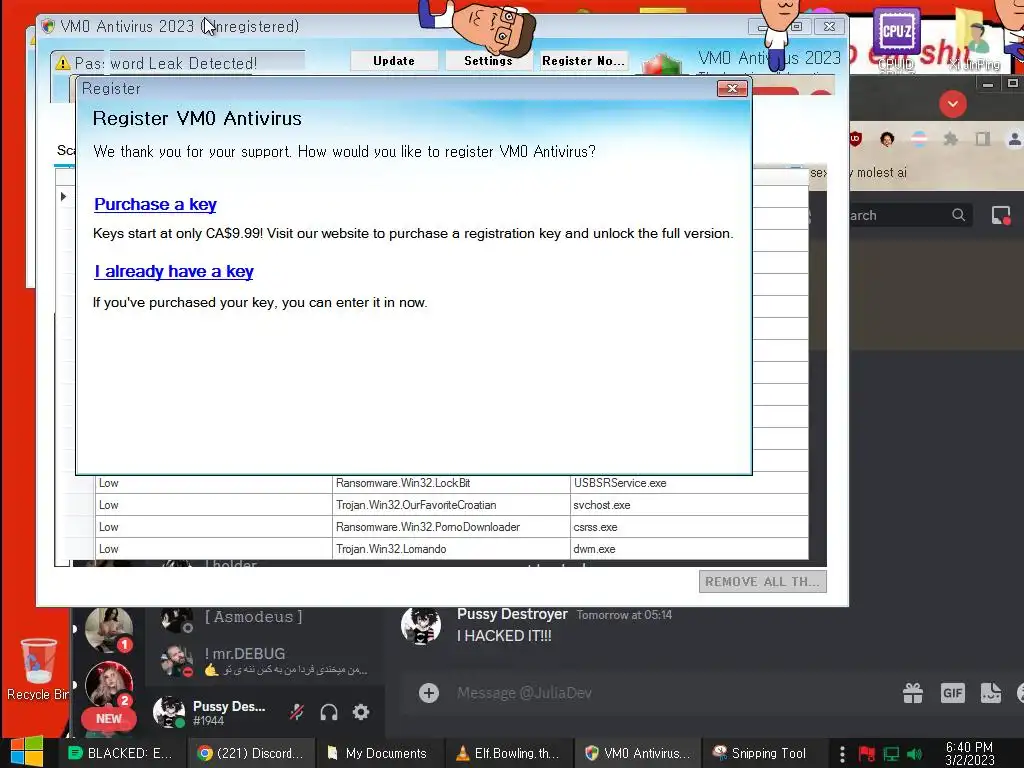
Task: Open Settings in VM0 Antivirus
Action: pos(488,61)
